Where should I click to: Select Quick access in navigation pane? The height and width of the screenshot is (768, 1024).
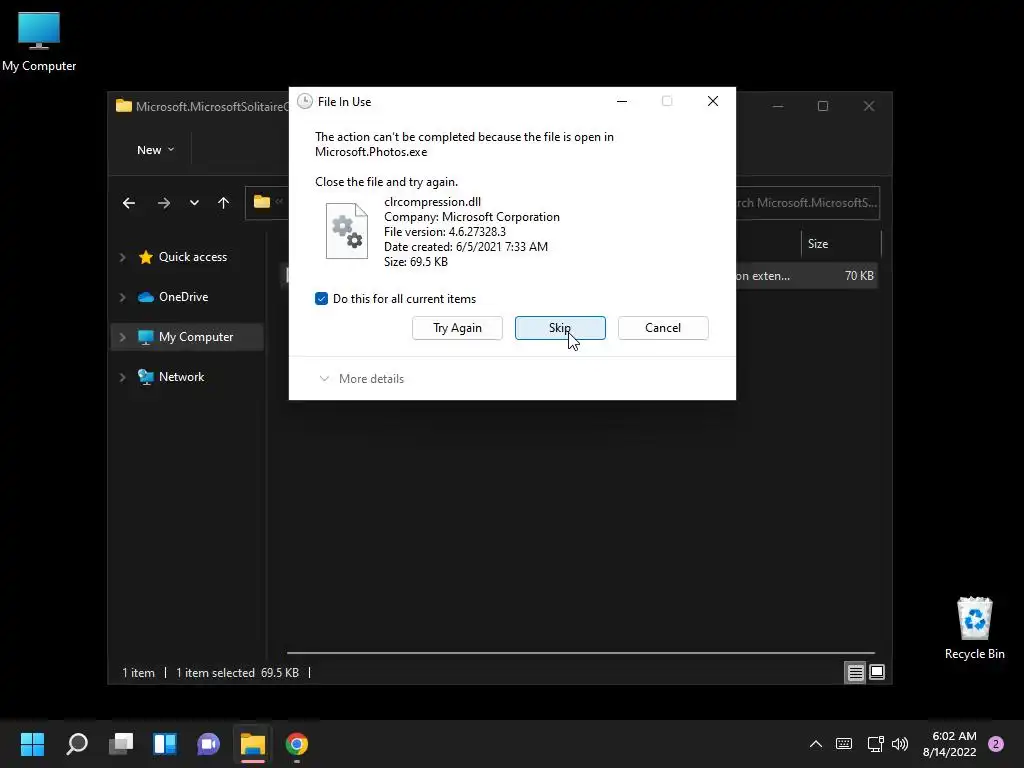pos(193,257)
